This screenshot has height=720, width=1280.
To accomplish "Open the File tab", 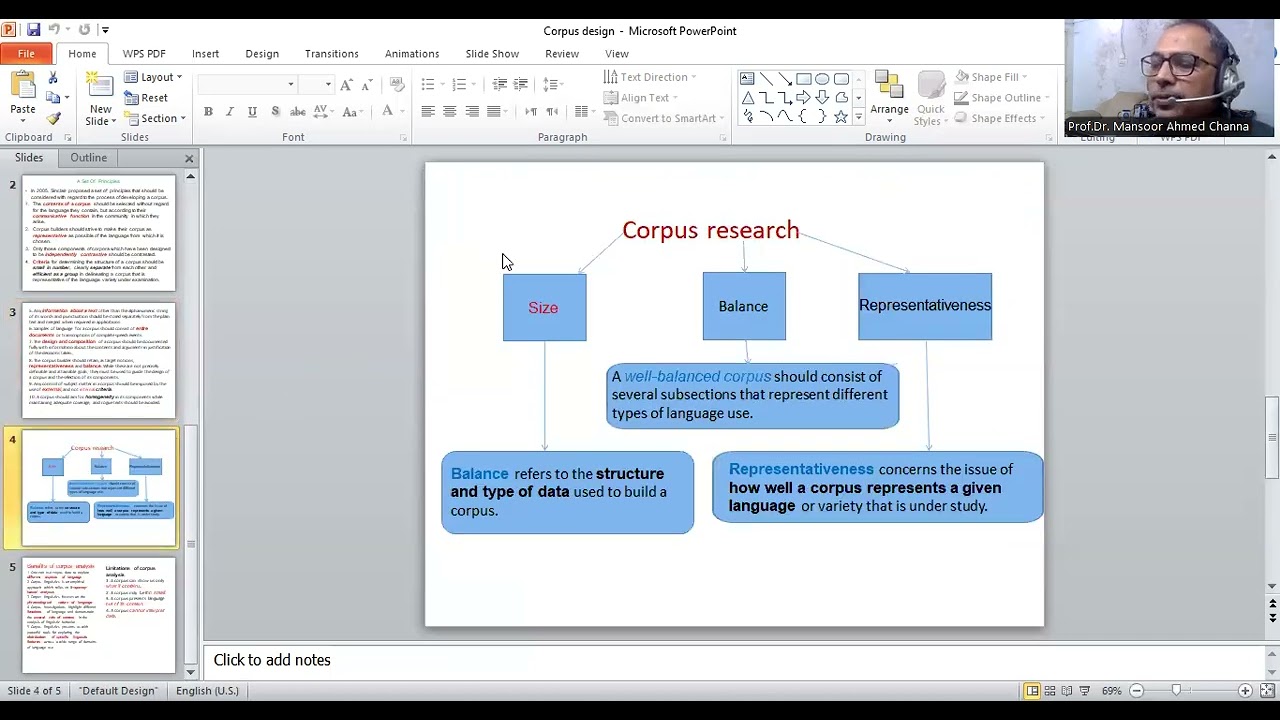I will point(26,54).
